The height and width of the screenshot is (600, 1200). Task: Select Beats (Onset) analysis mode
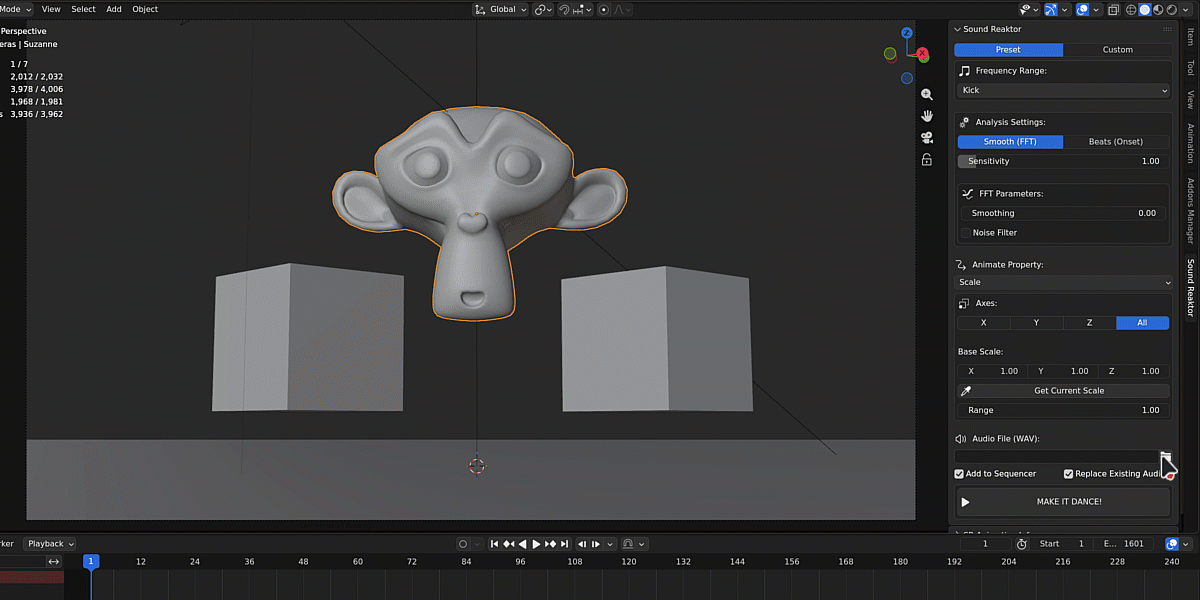(x=1116, y=142)
